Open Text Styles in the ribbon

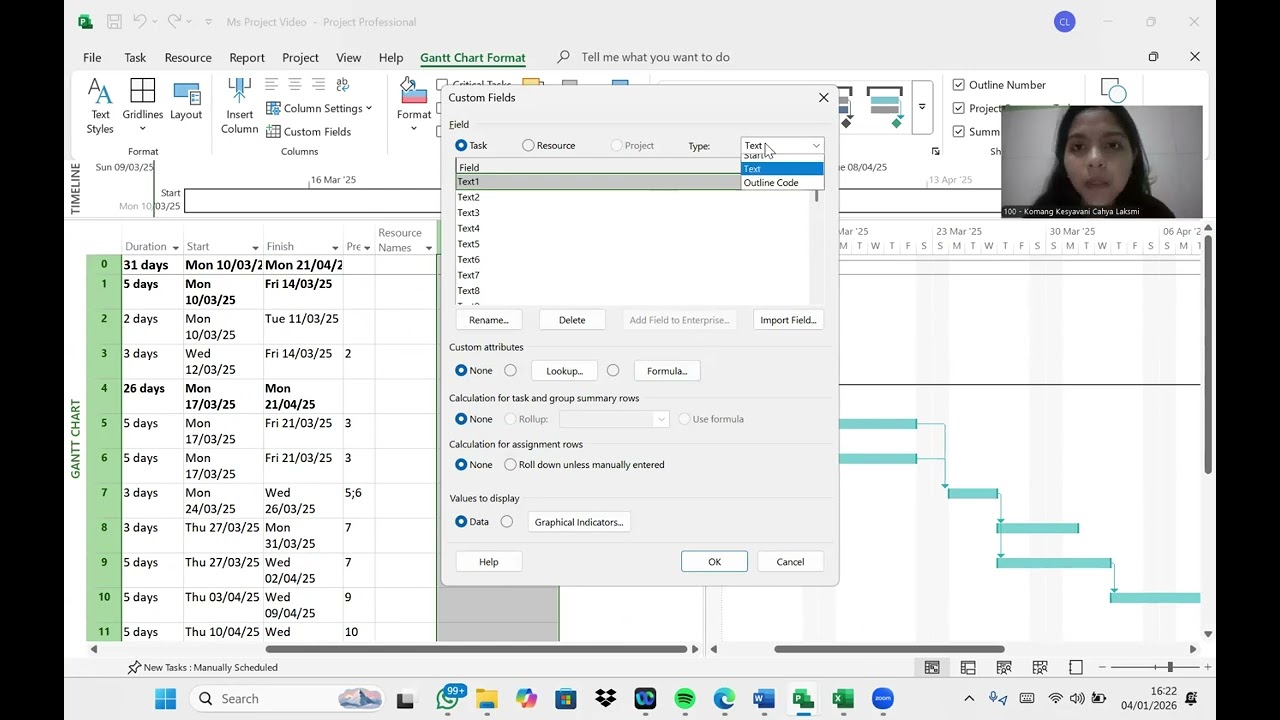point(100,107)
